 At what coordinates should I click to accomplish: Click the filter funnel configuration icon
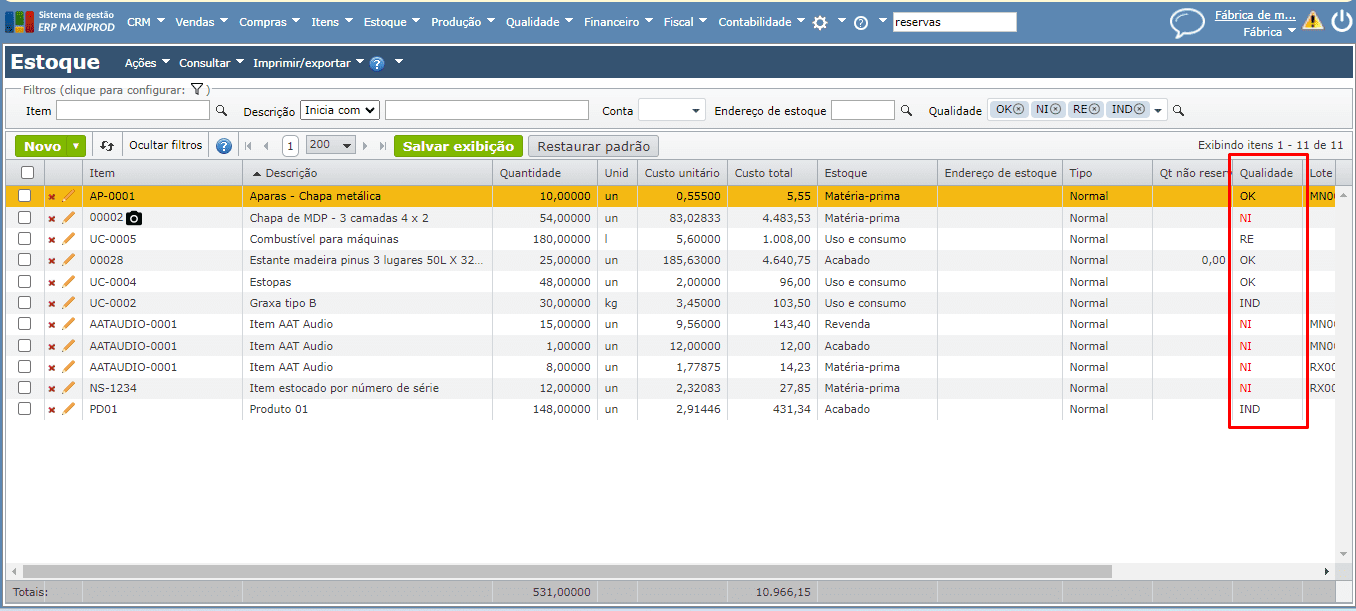click(x=197, y=89)
